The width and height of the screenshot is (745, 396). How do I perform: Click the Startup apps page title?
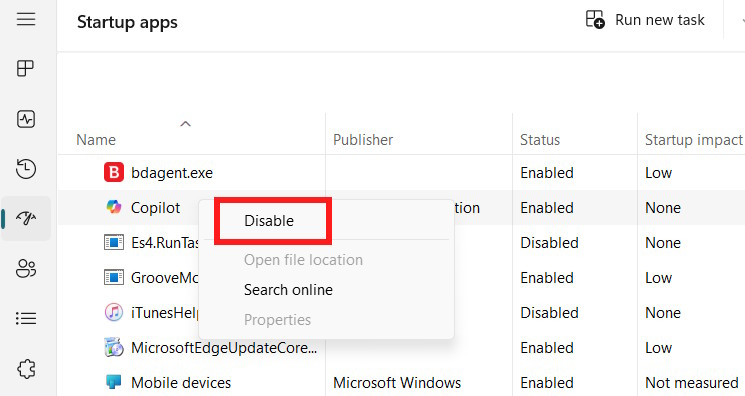127,22
